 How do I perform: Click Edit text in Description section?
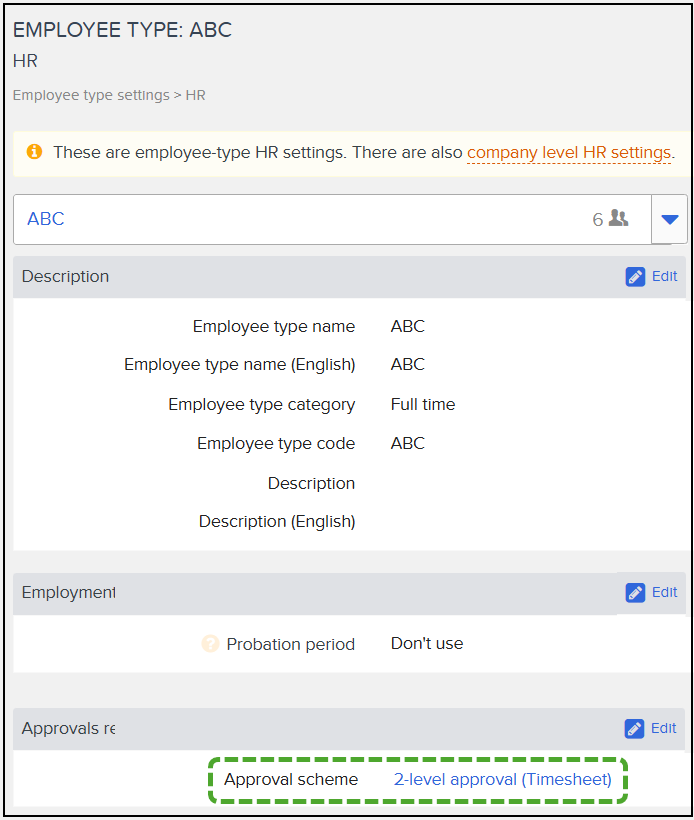664,276
